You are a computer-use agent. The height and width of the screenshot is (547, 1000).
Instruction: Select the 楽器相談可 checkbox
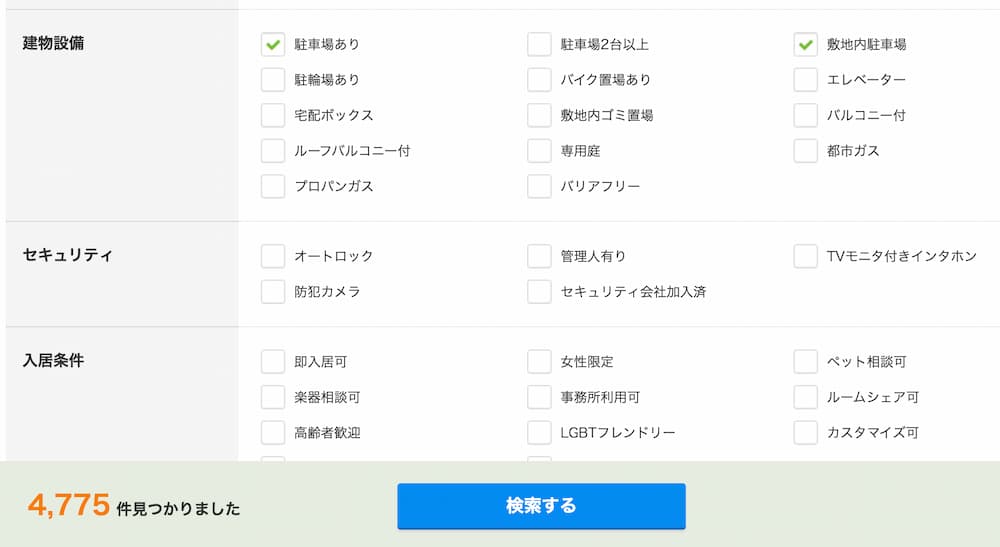273,397
